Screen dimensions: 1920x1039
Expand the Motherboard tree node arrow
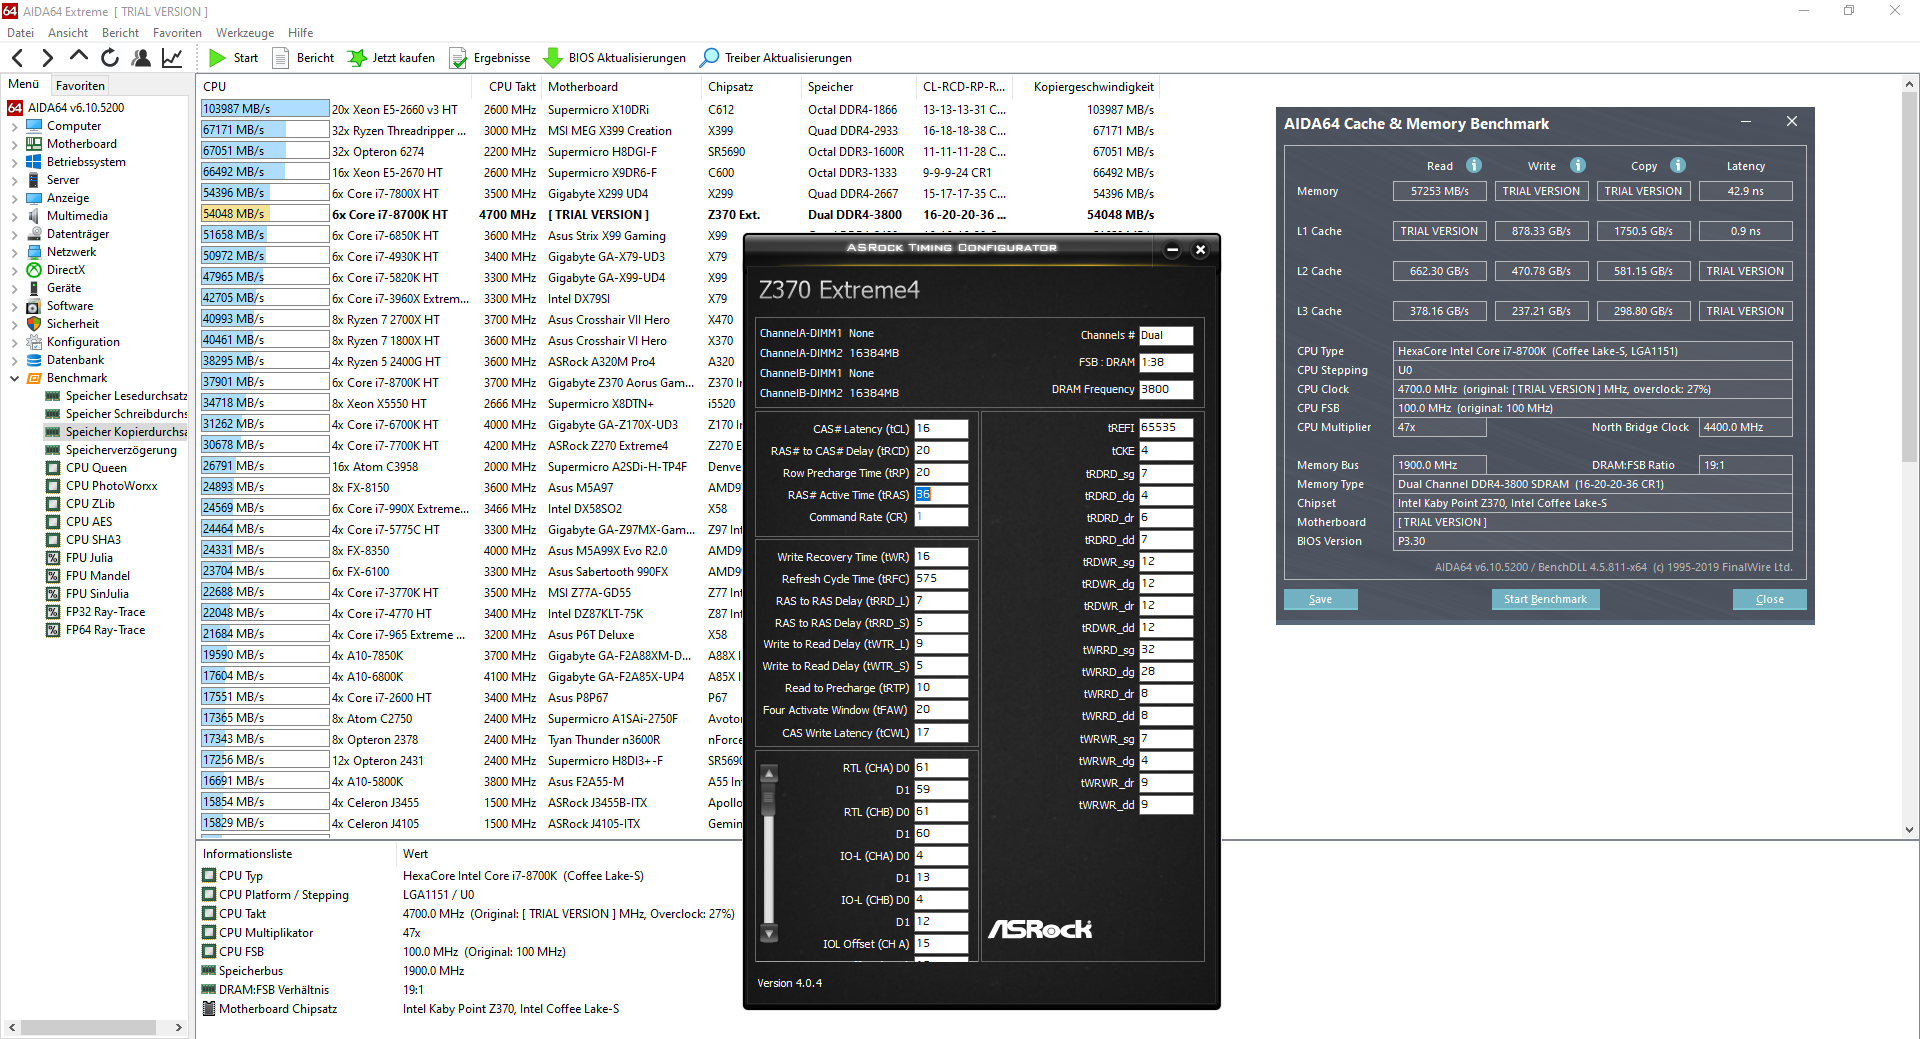14,144
